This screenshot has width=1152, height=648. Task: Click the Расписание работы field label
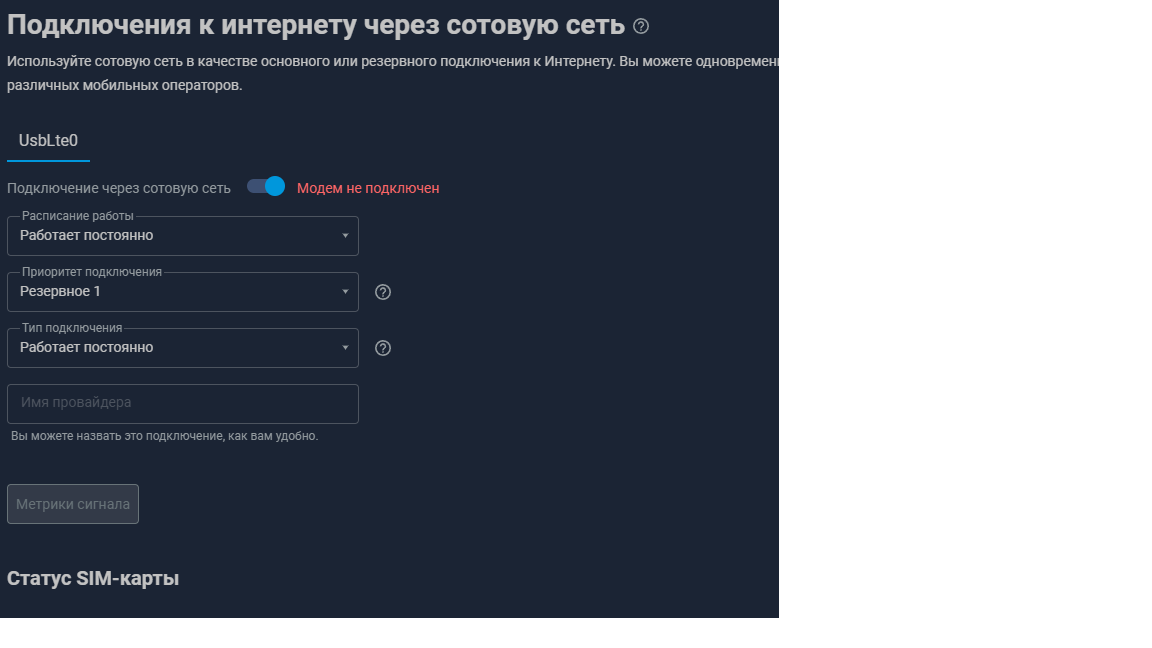(x=78, y=216)
